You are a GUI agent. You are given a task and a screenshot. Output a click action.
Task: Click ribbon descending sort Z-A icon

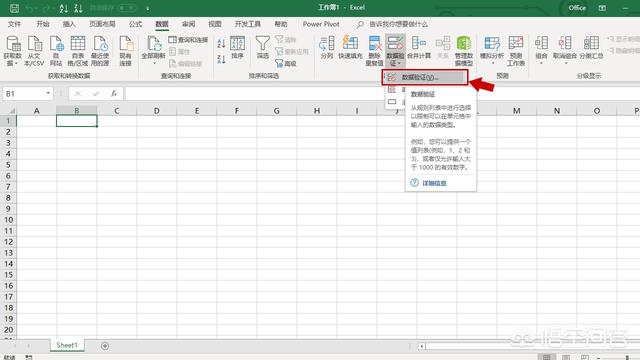coord(221,59)
